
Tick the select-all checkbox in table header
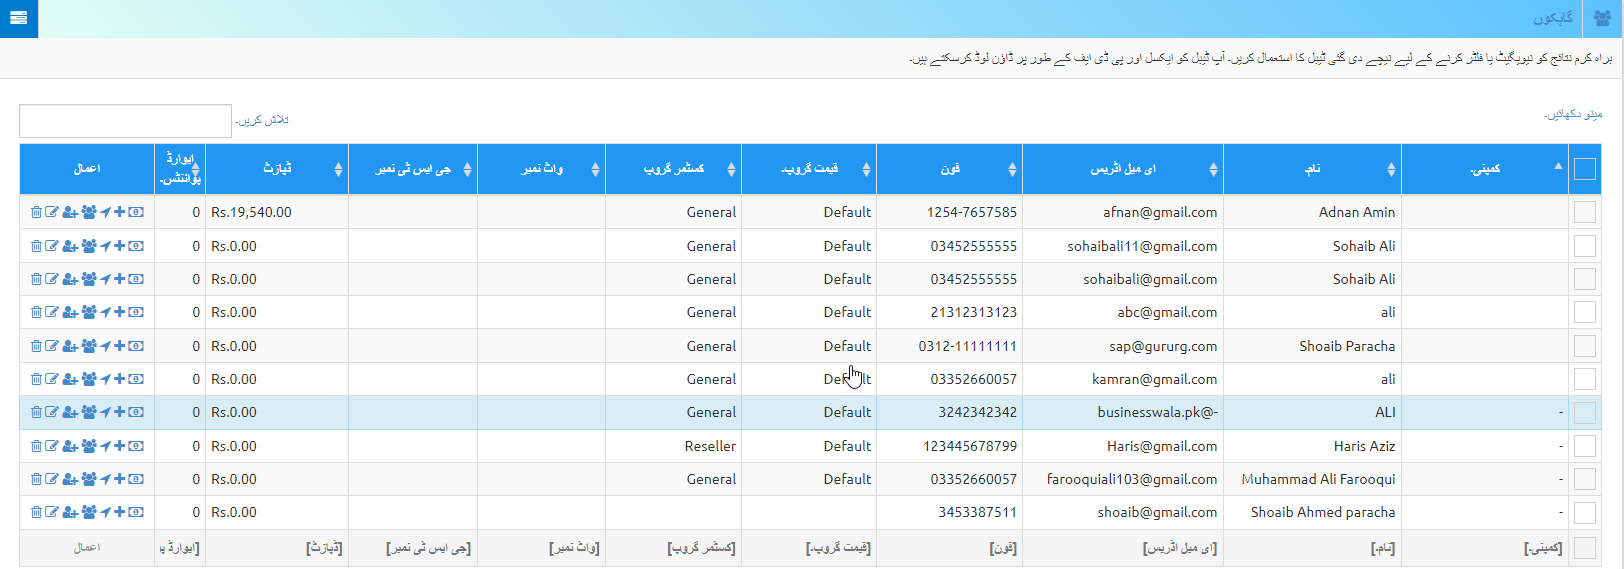coord(1585,169)
